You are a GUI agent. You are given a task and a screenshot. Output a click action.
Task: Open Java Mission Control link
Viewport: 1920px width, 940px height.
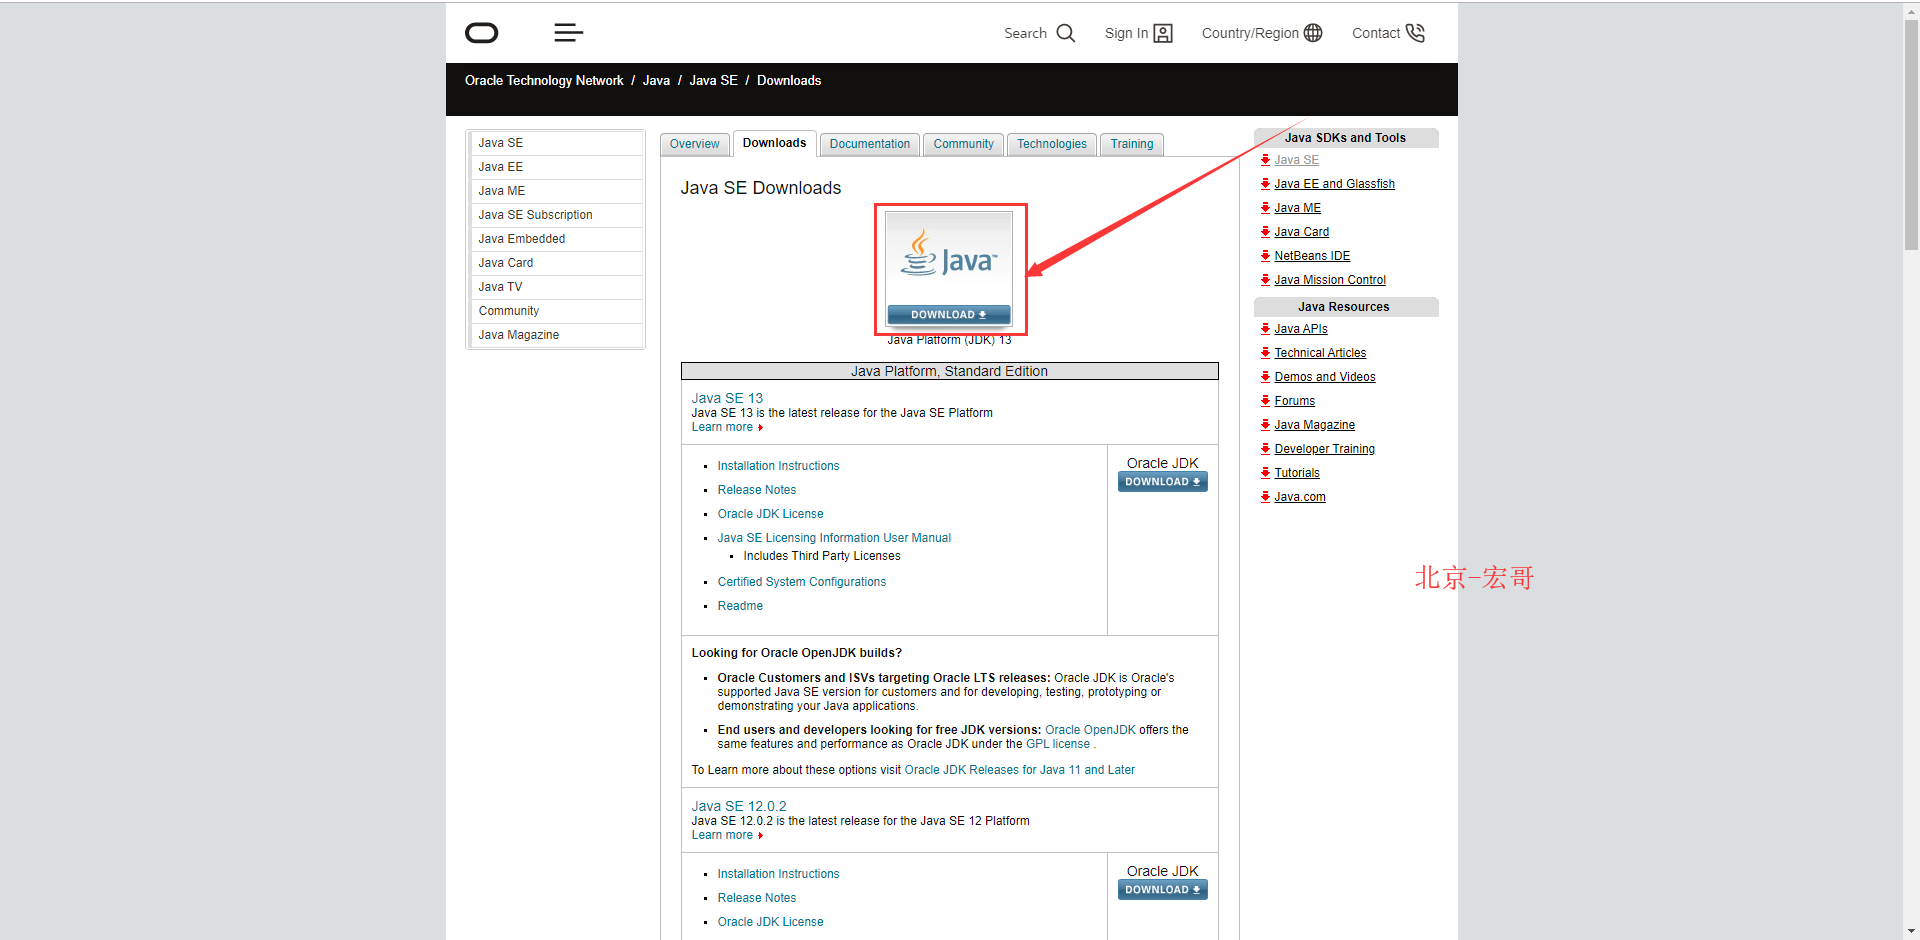[x=1330, y=280]
